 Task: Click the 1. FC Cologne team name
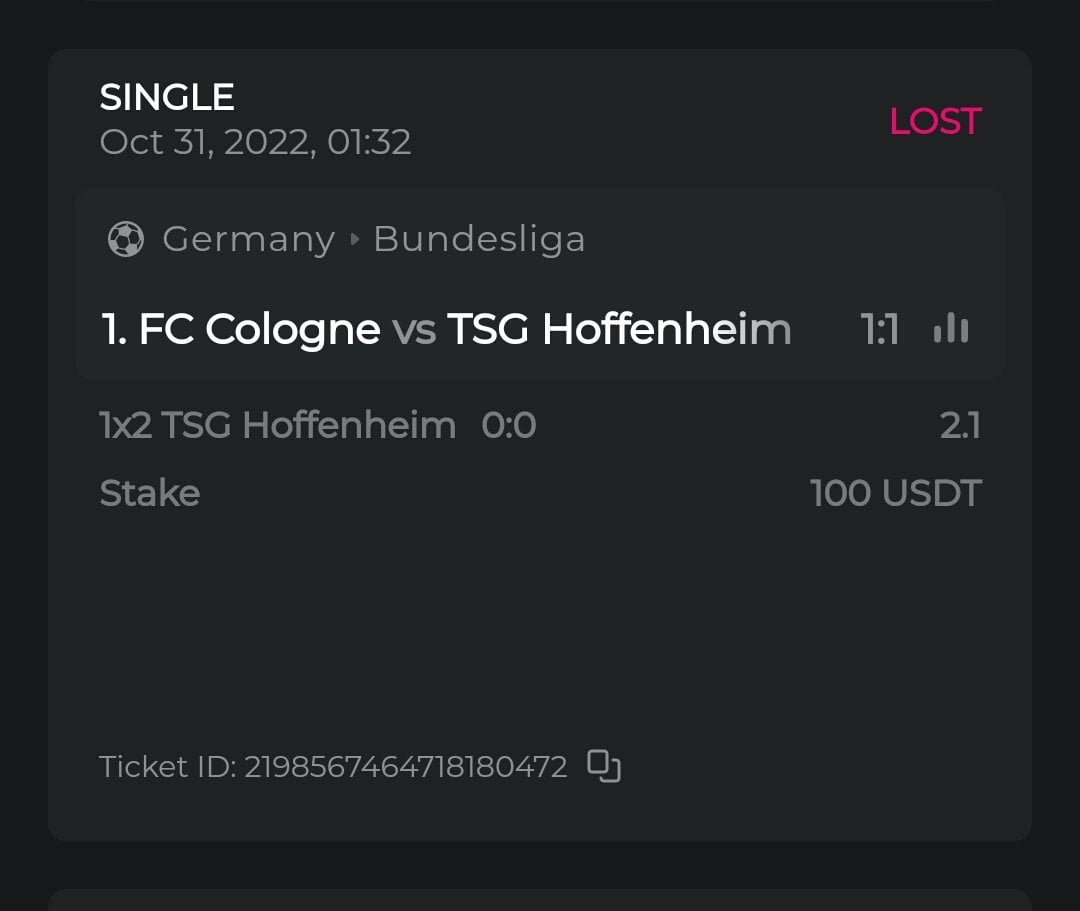241,330
